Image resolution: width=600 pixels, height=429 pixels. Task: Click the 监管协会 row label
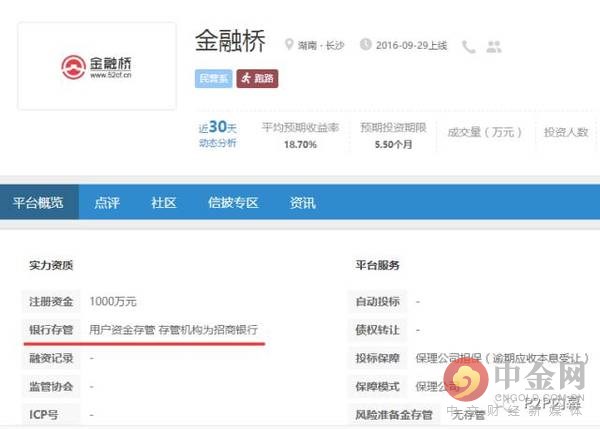point(51,387)
